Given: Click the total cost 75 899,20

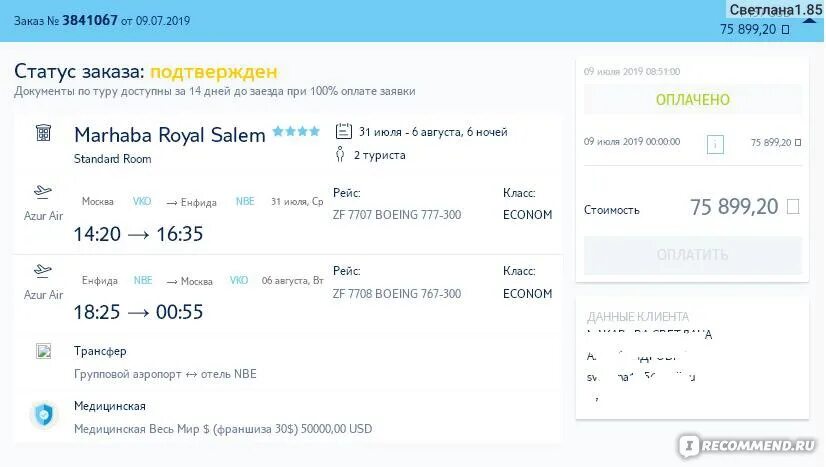Looking at the screenshot, I should 734,207.
